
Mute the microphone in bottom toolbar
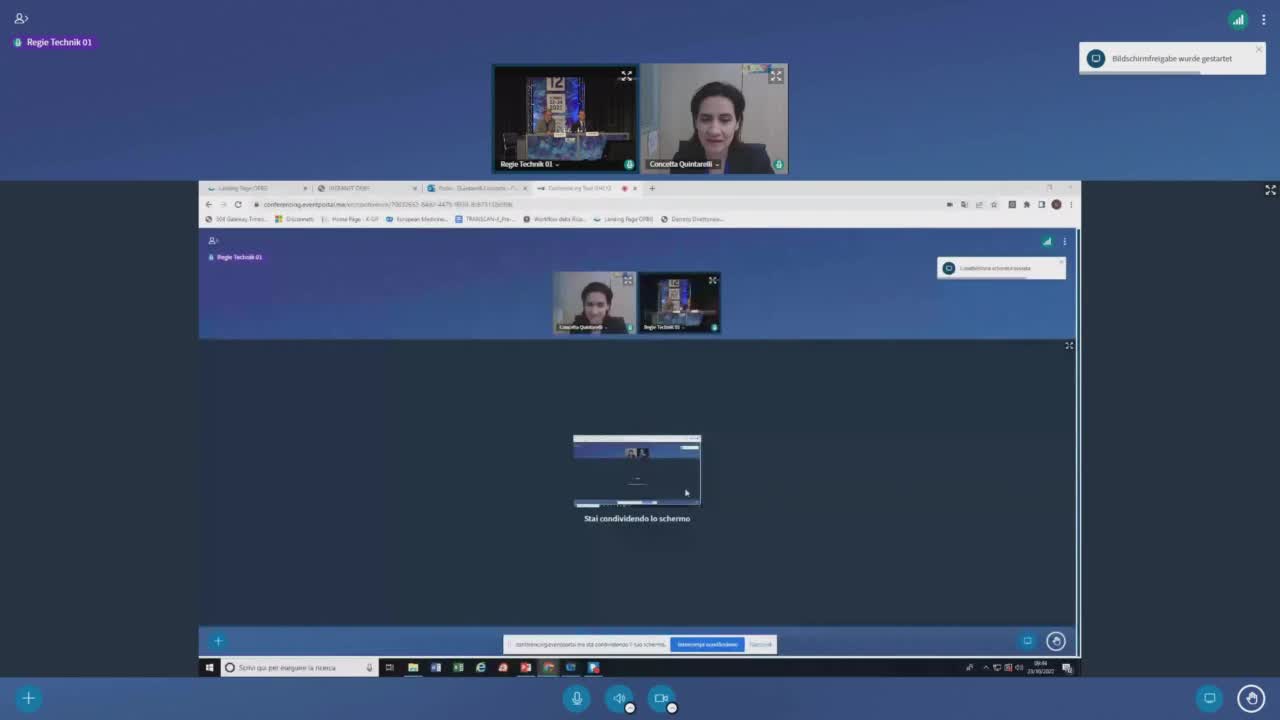pyautogui.click(x=576, y=698)
